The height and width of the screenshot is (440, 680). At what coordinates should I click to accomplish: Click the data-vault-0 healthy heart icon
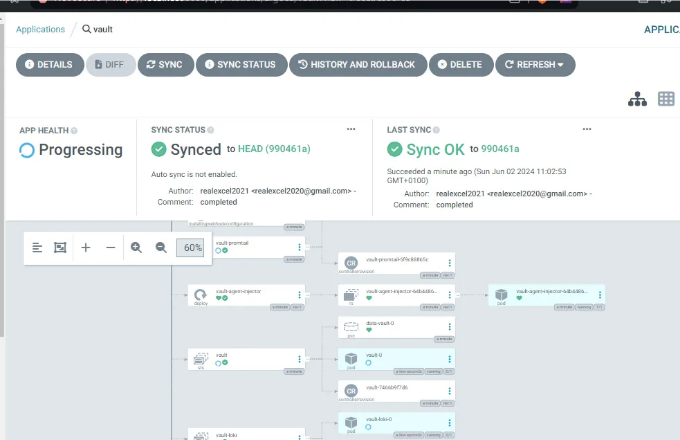pos(369,330)
